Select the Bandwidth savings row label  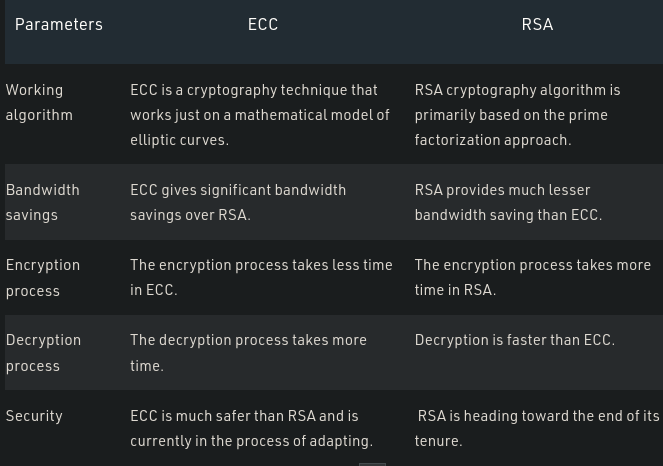tap(43, 202)
